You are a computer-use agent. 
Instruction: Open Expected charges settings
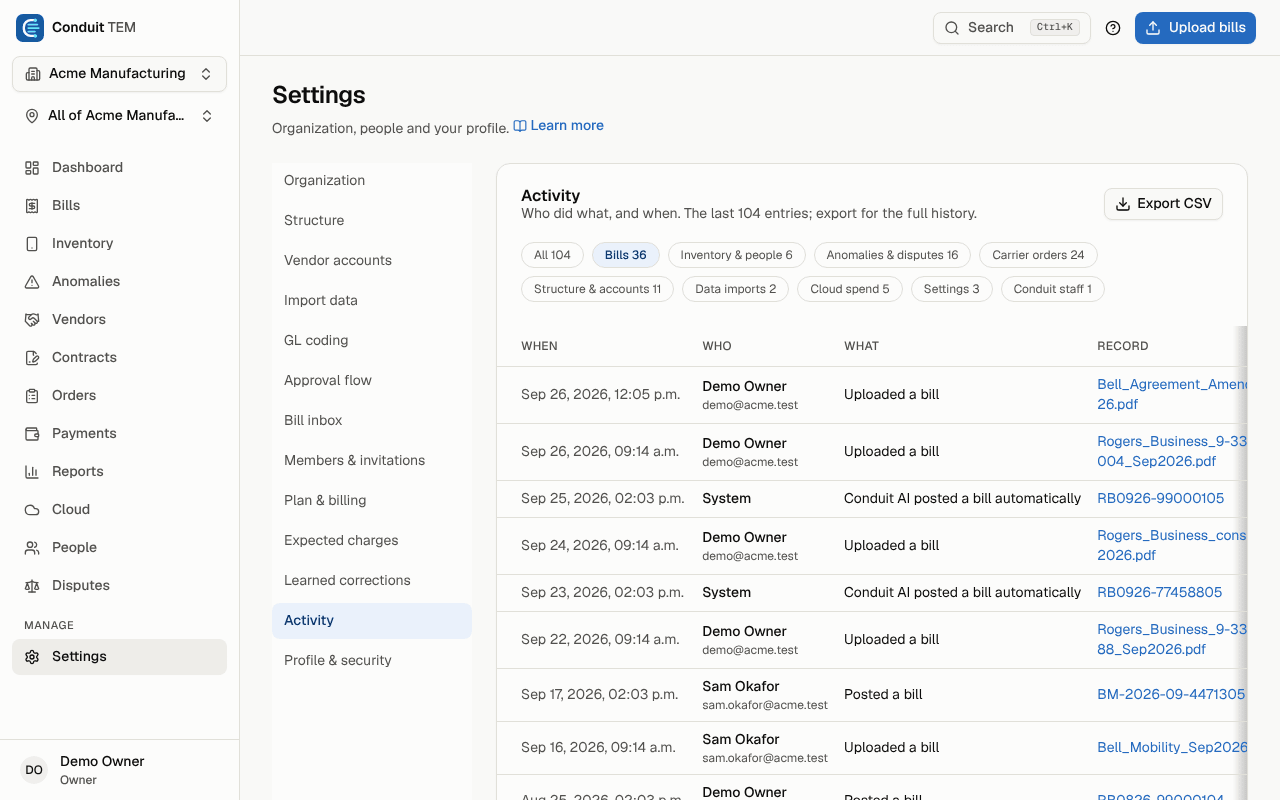pyautogui.click(x=372, y=541)
